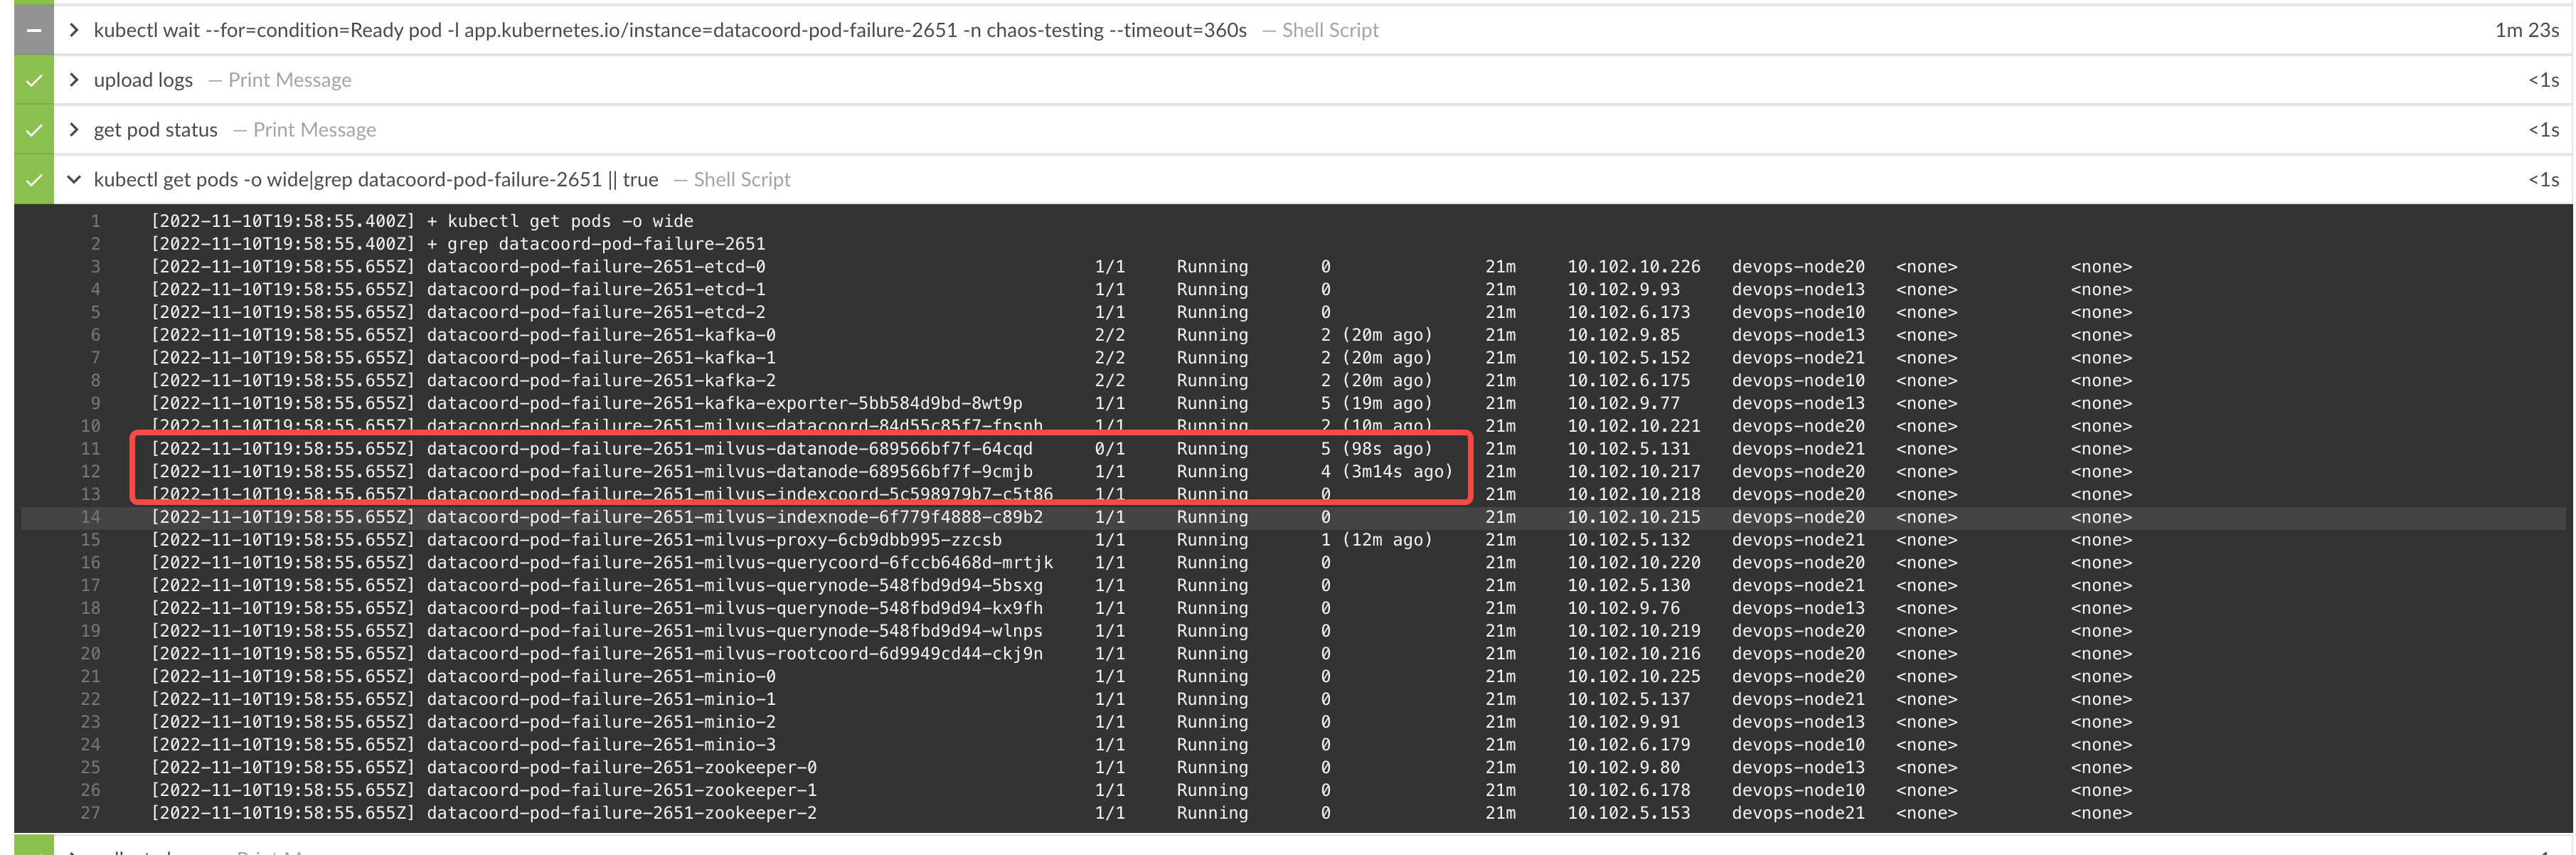The width and height of the screenshot is (2576, 855).
Task: Click IP address 10.102.10.217
Action: pos(1634,472)
